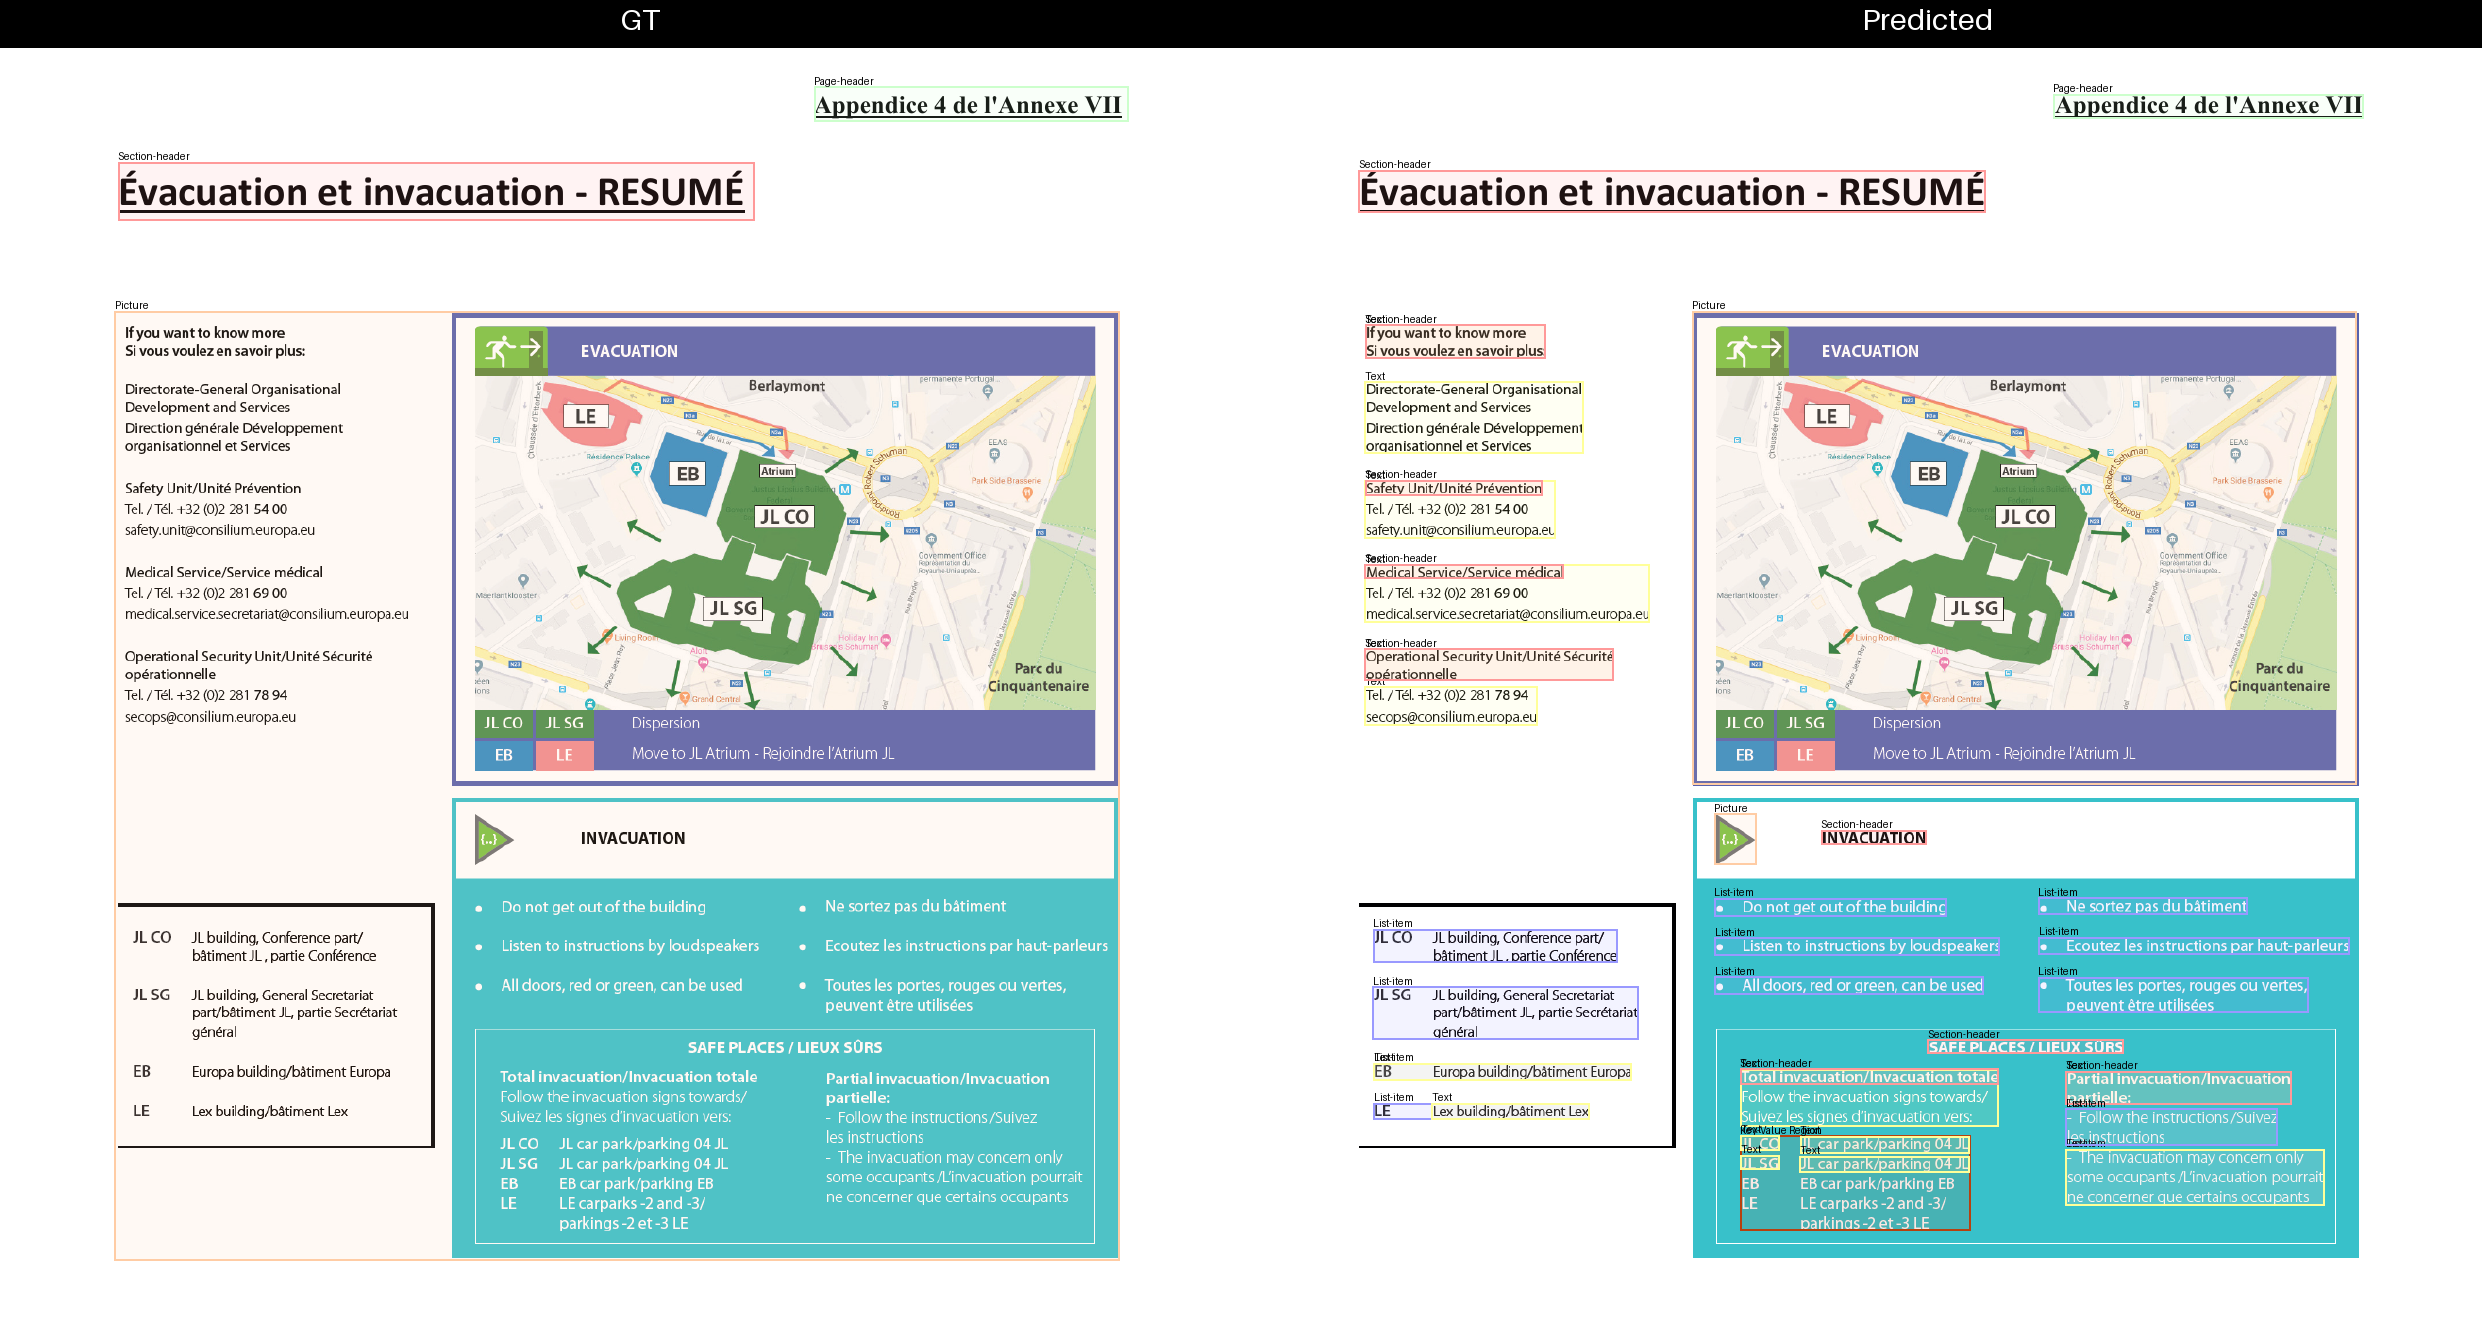2482x1326 pixels.
Task: Select "Total invacuation/Invacuation totale" in GT panel
Action: [x=629, y=1077]
